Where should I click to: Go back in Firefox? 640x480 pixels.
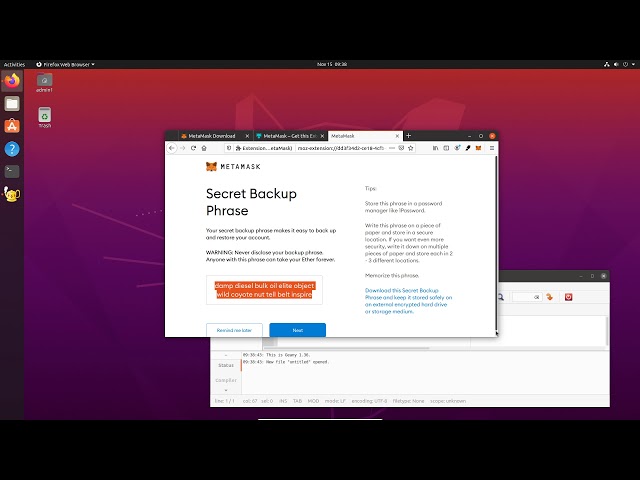pos(172,148)
